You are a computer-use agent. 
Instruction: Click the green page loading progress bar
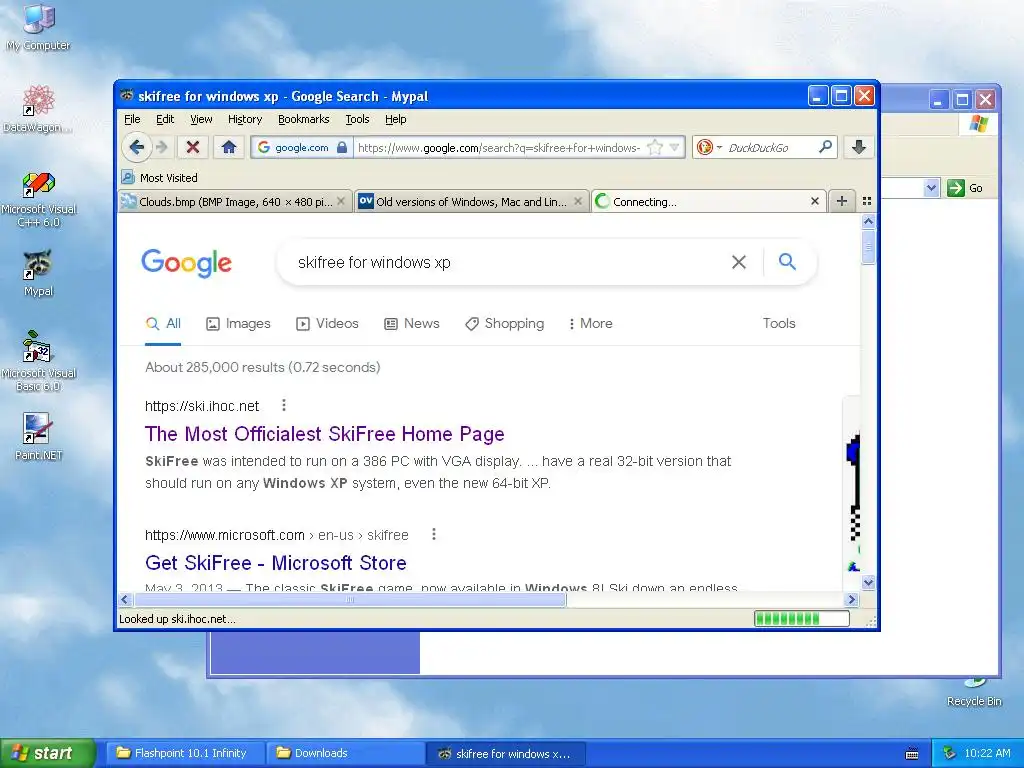pyautogui.click(x=802, y=618)
